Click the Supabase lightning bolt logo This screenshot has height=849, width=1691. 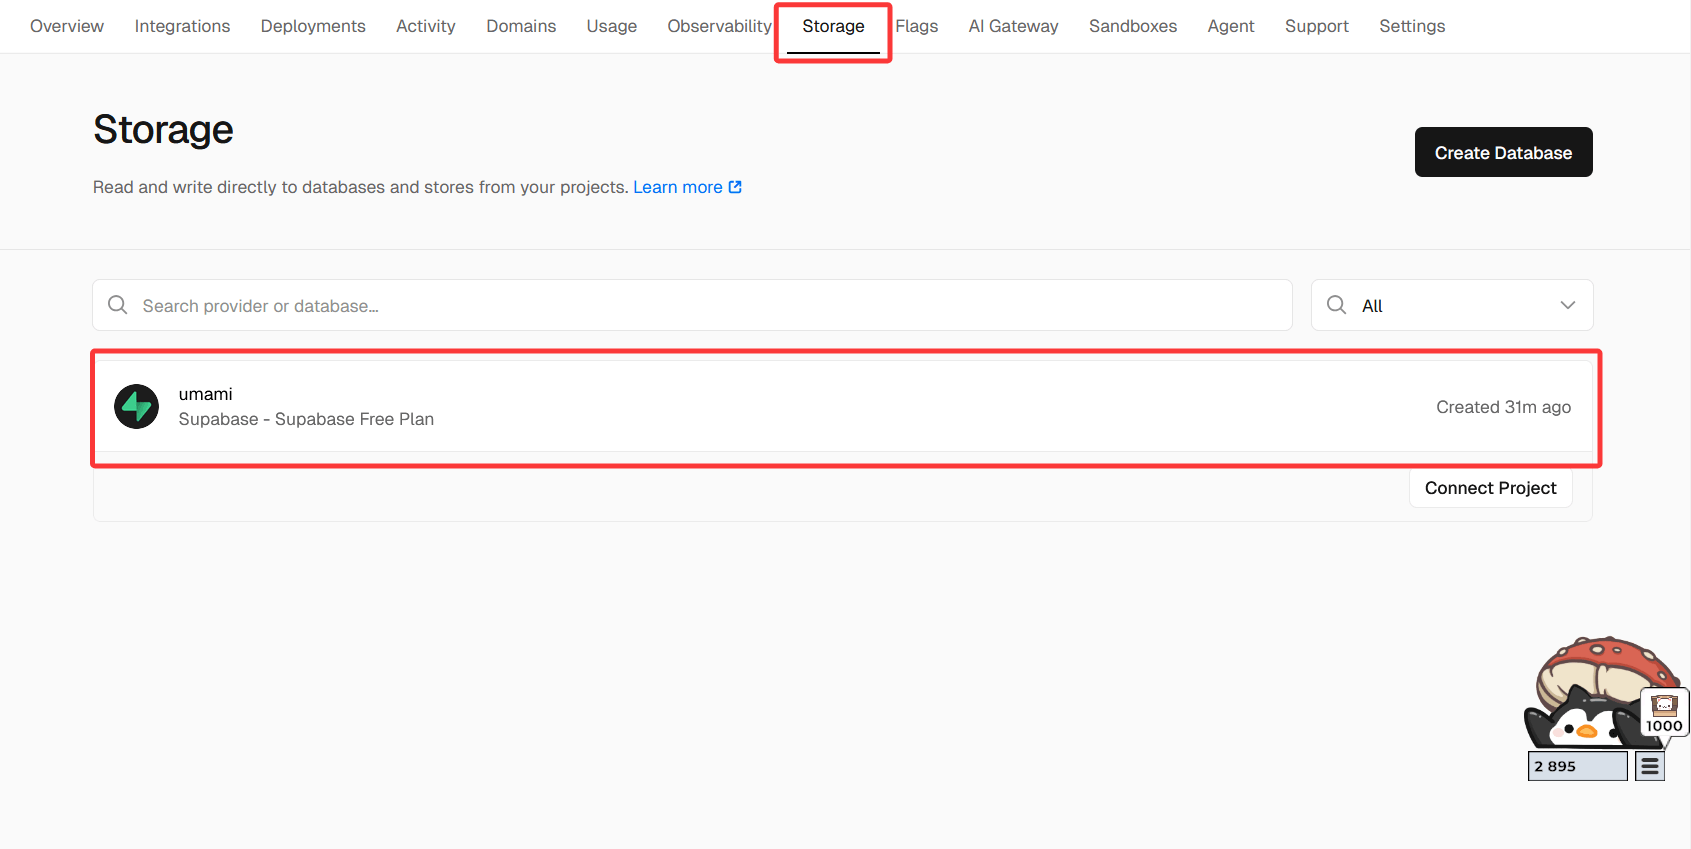point(136,407)
